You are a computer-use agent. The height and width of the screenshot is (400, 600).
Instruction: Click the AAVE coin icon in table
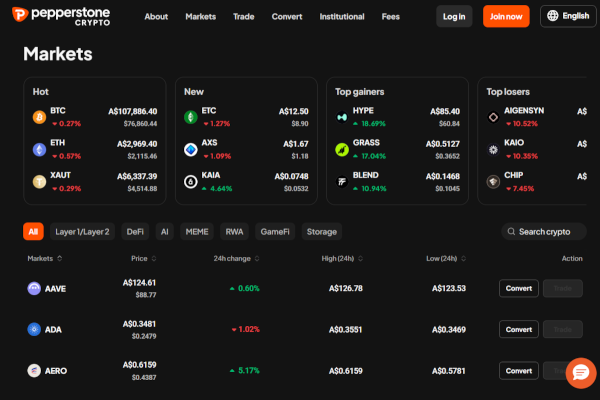(x=34, y=288)
